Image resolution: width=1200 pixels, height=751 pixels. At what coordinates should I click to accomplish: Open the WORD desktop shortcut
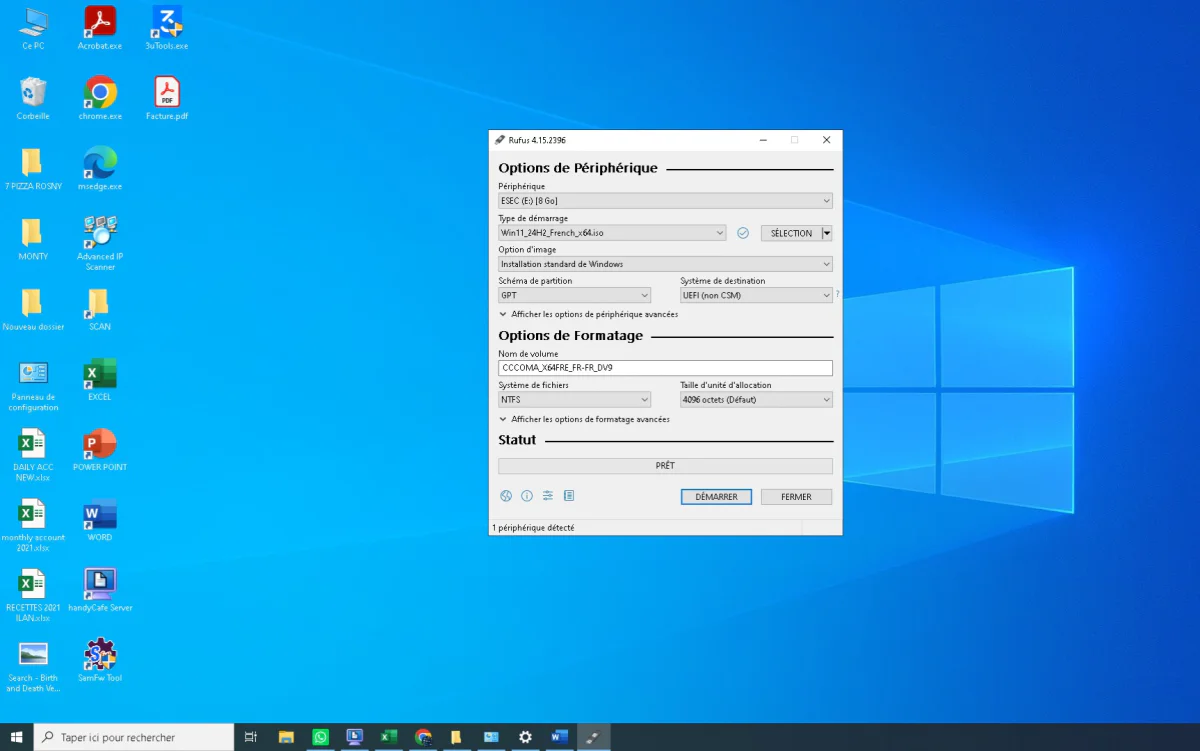pos(100,519)
